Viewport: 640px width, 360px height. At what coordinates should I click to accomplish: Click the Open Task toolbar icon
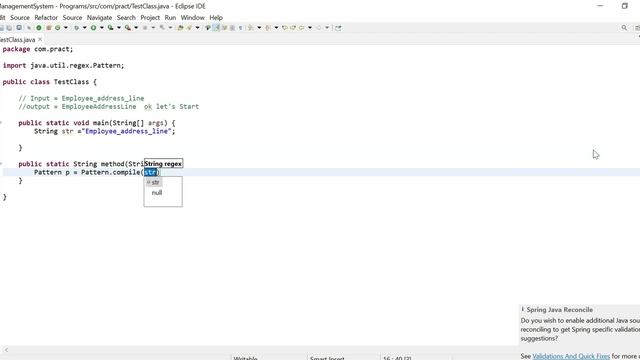click(x=189, y=28)
